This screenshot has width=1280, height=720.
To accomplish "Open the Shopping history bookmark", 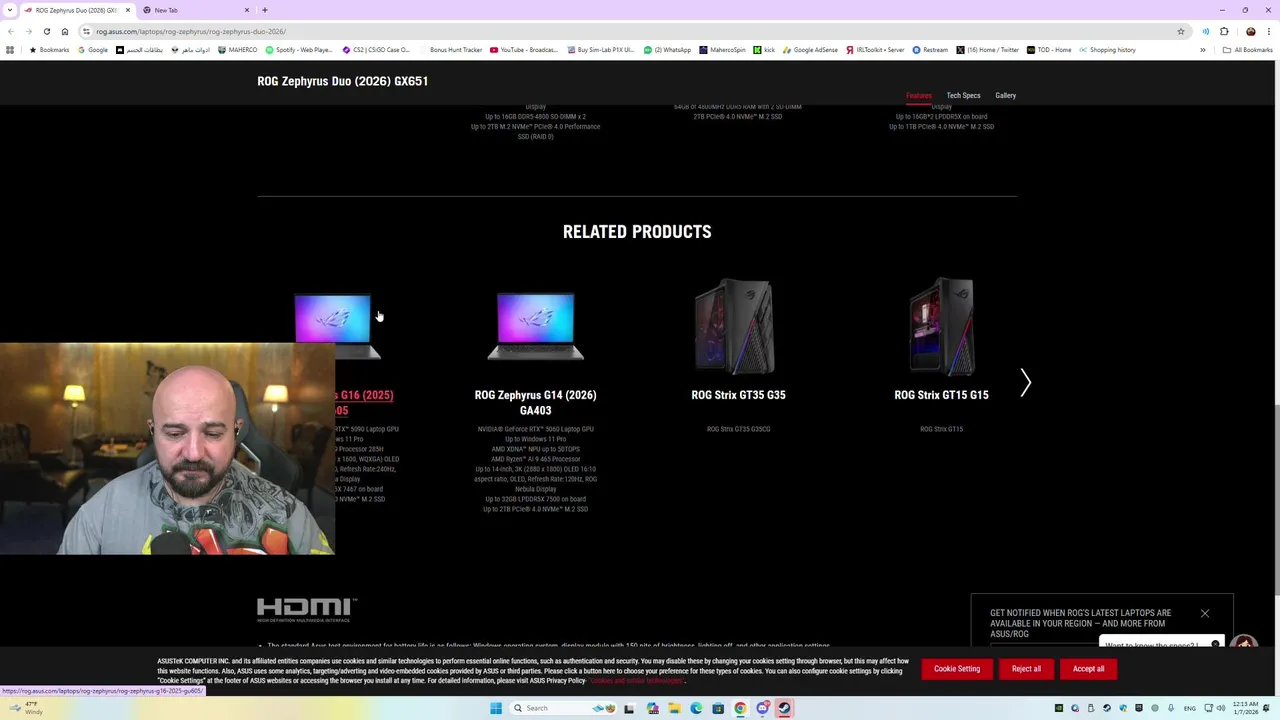I will coord(1107,50).
